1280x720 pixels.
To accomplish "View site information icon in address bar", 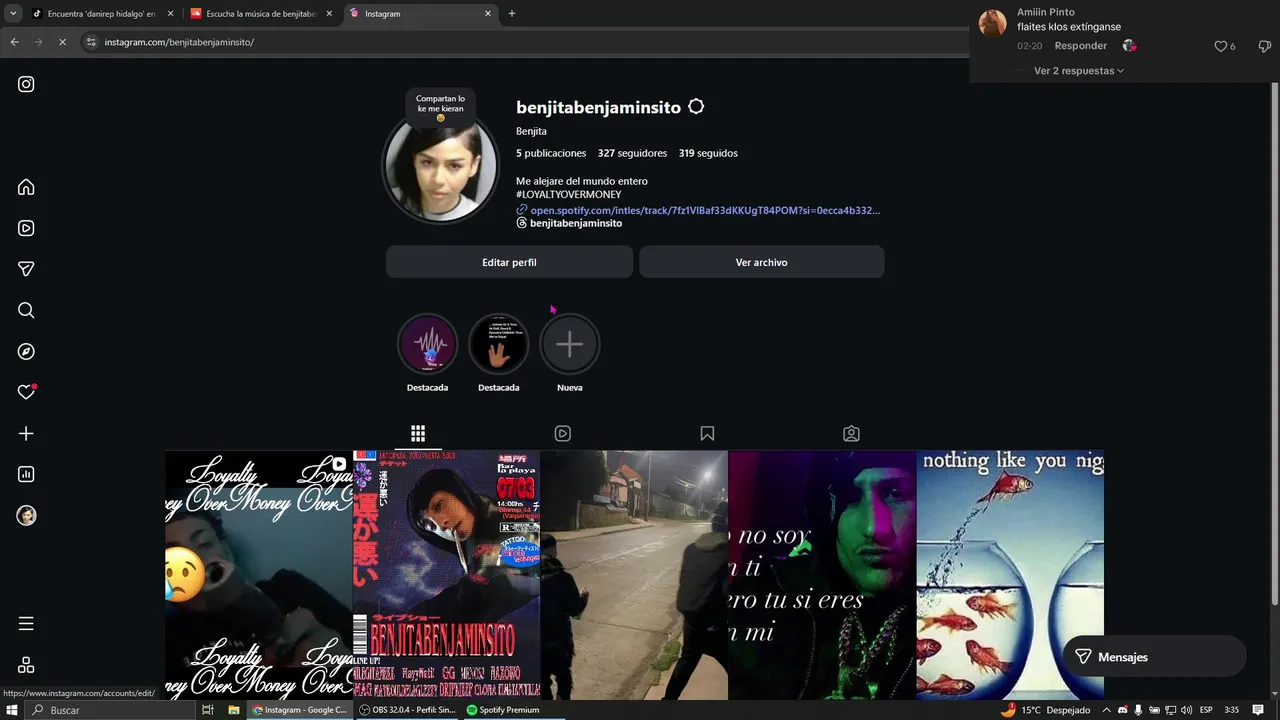I will pos(91,42).
